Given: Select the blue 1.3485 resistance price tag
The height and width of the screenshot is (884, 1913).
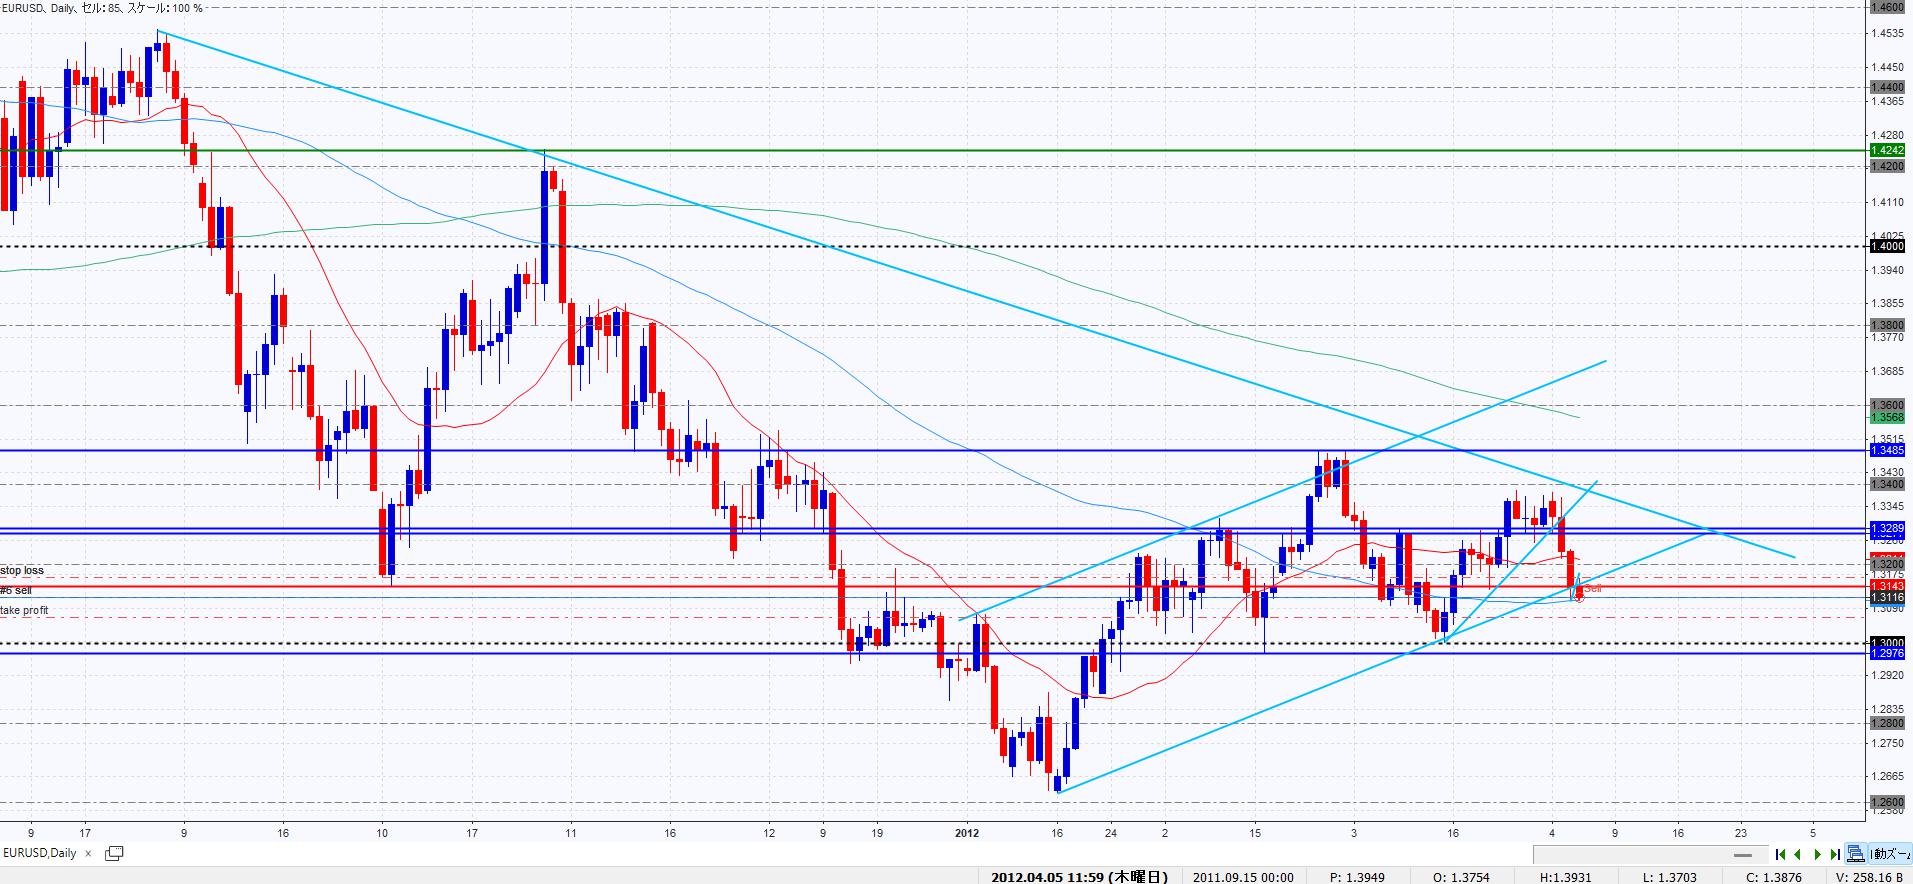Looking at the screenshot, I should coord(1886,450).
